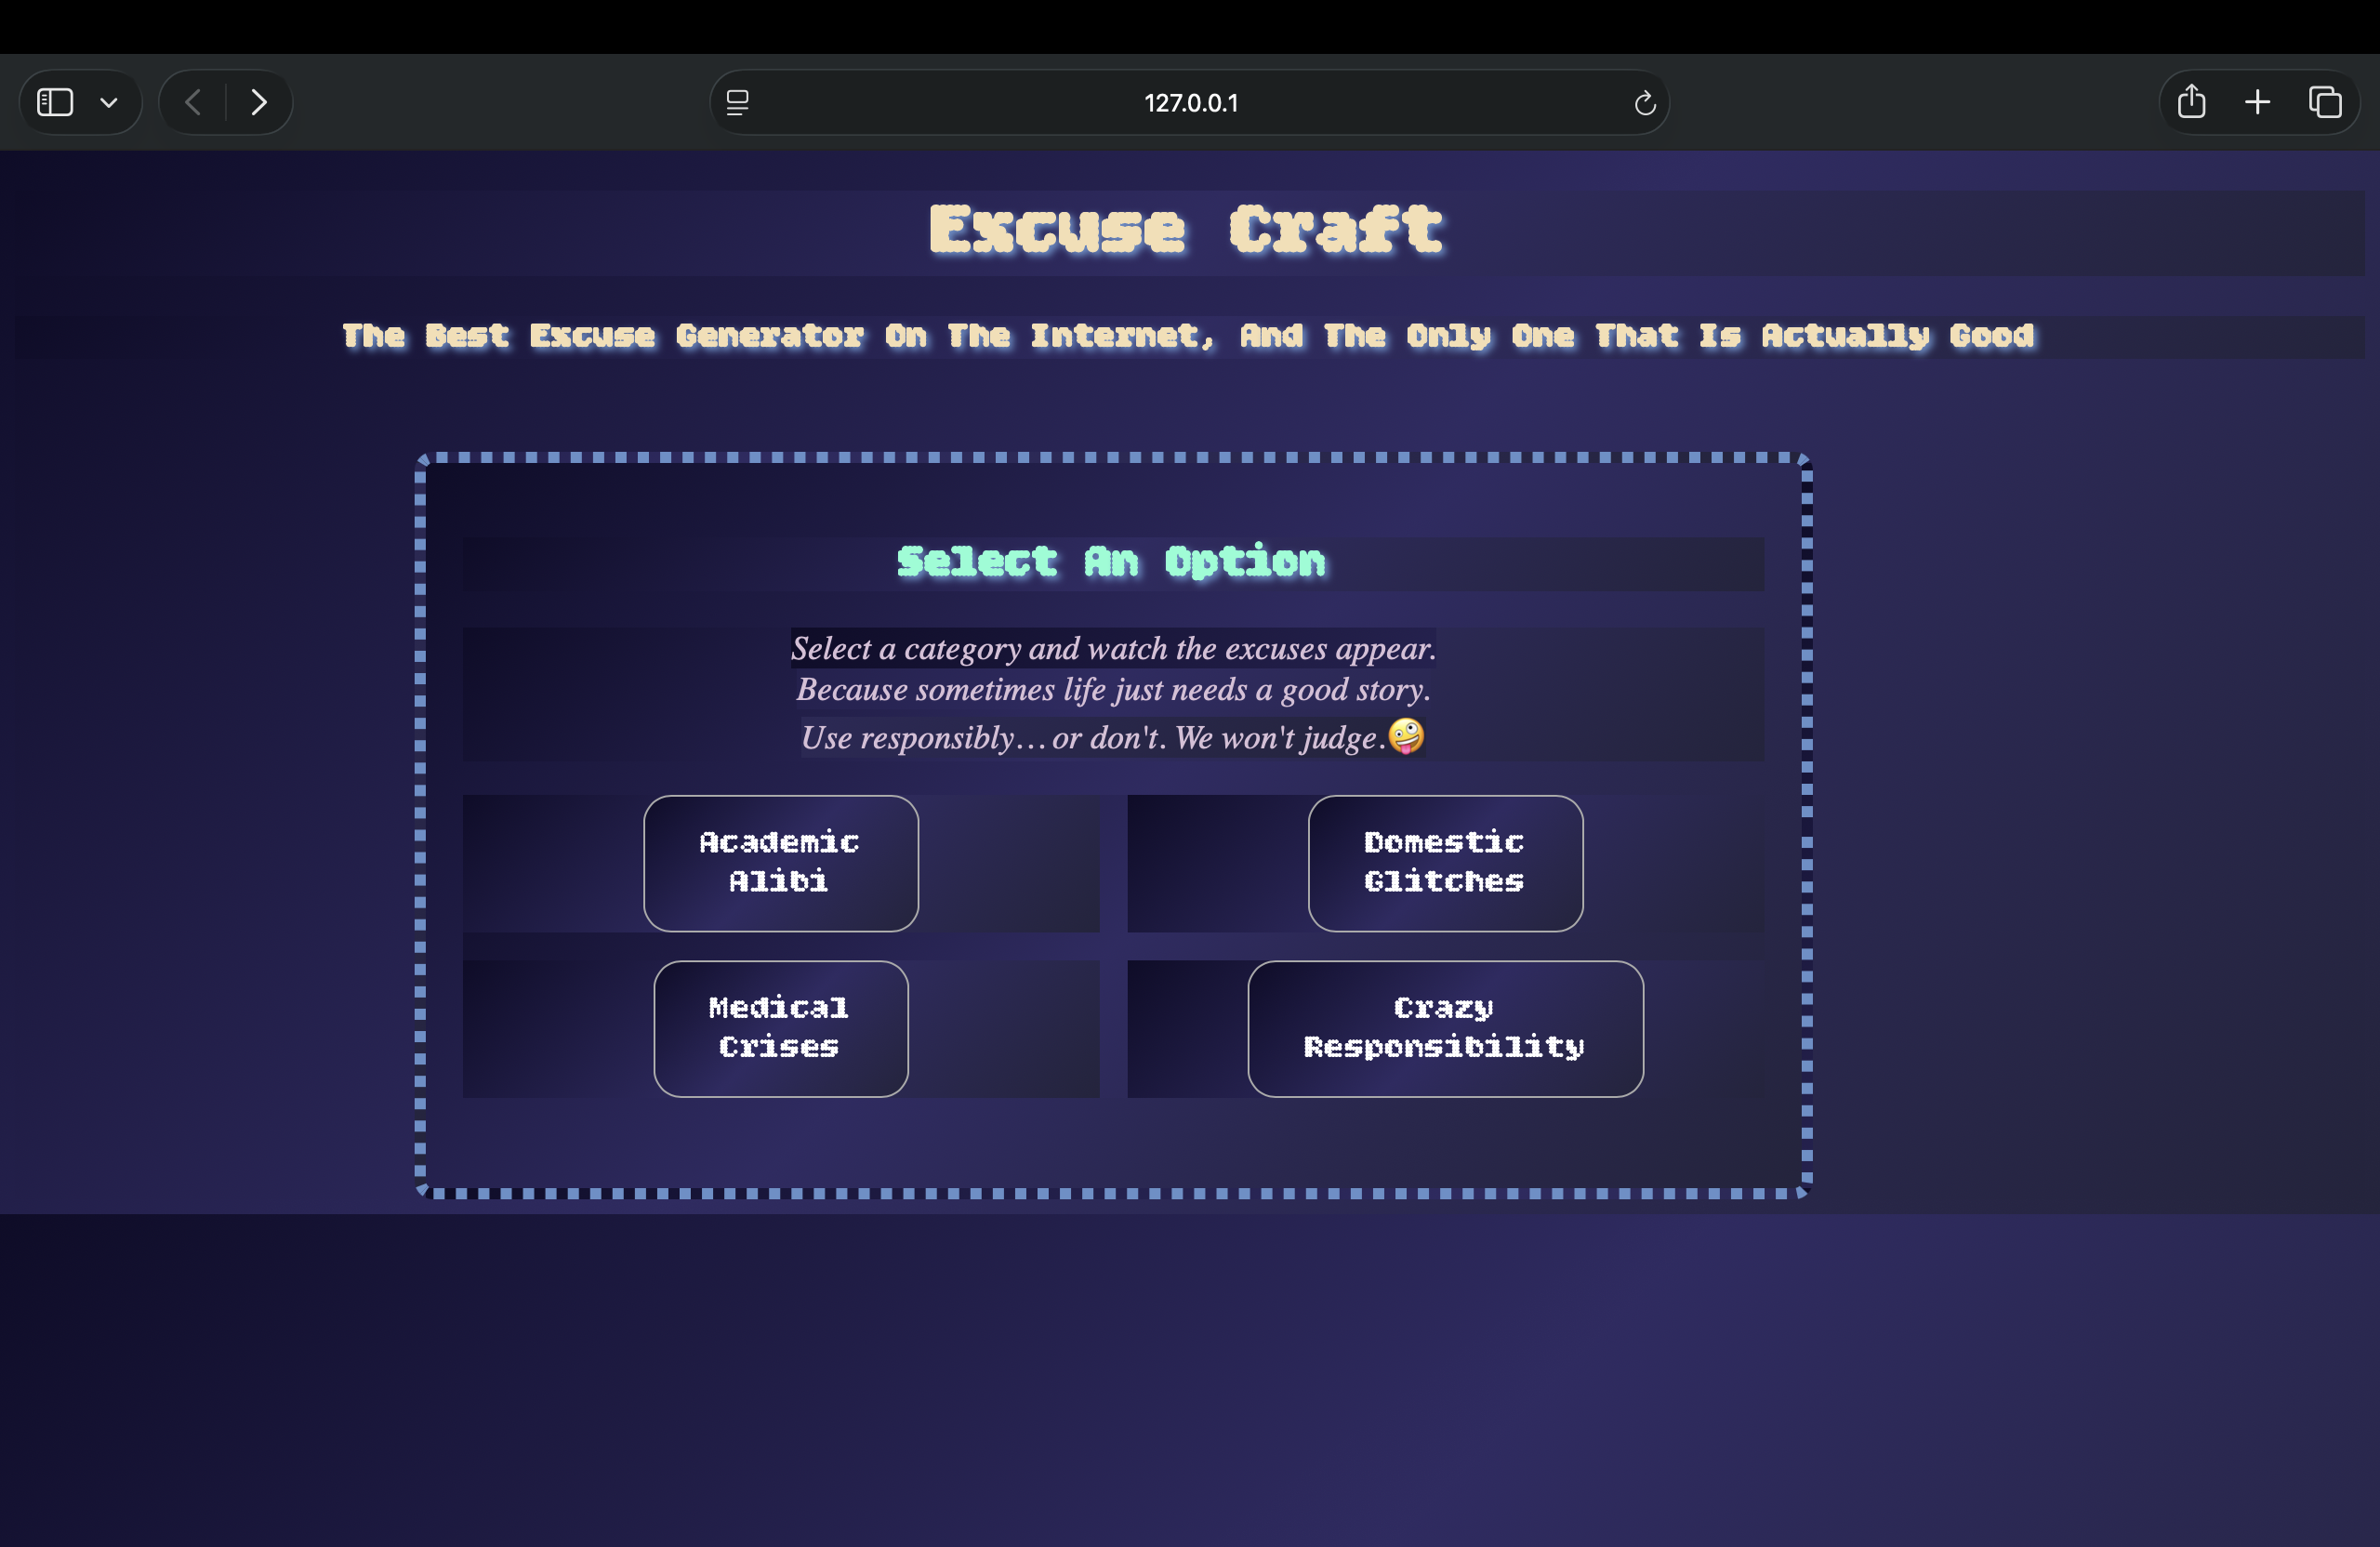This screenshot has height=1547, width=2380.
Task: Pick the Medical Crises option
Action: click(780, 1028)
